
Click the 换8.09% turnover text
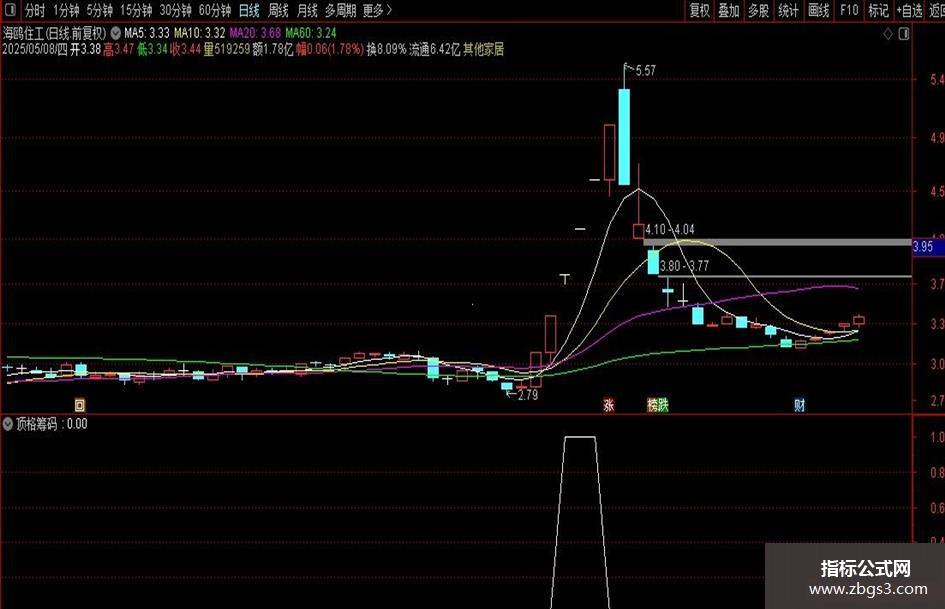[386, 49]
